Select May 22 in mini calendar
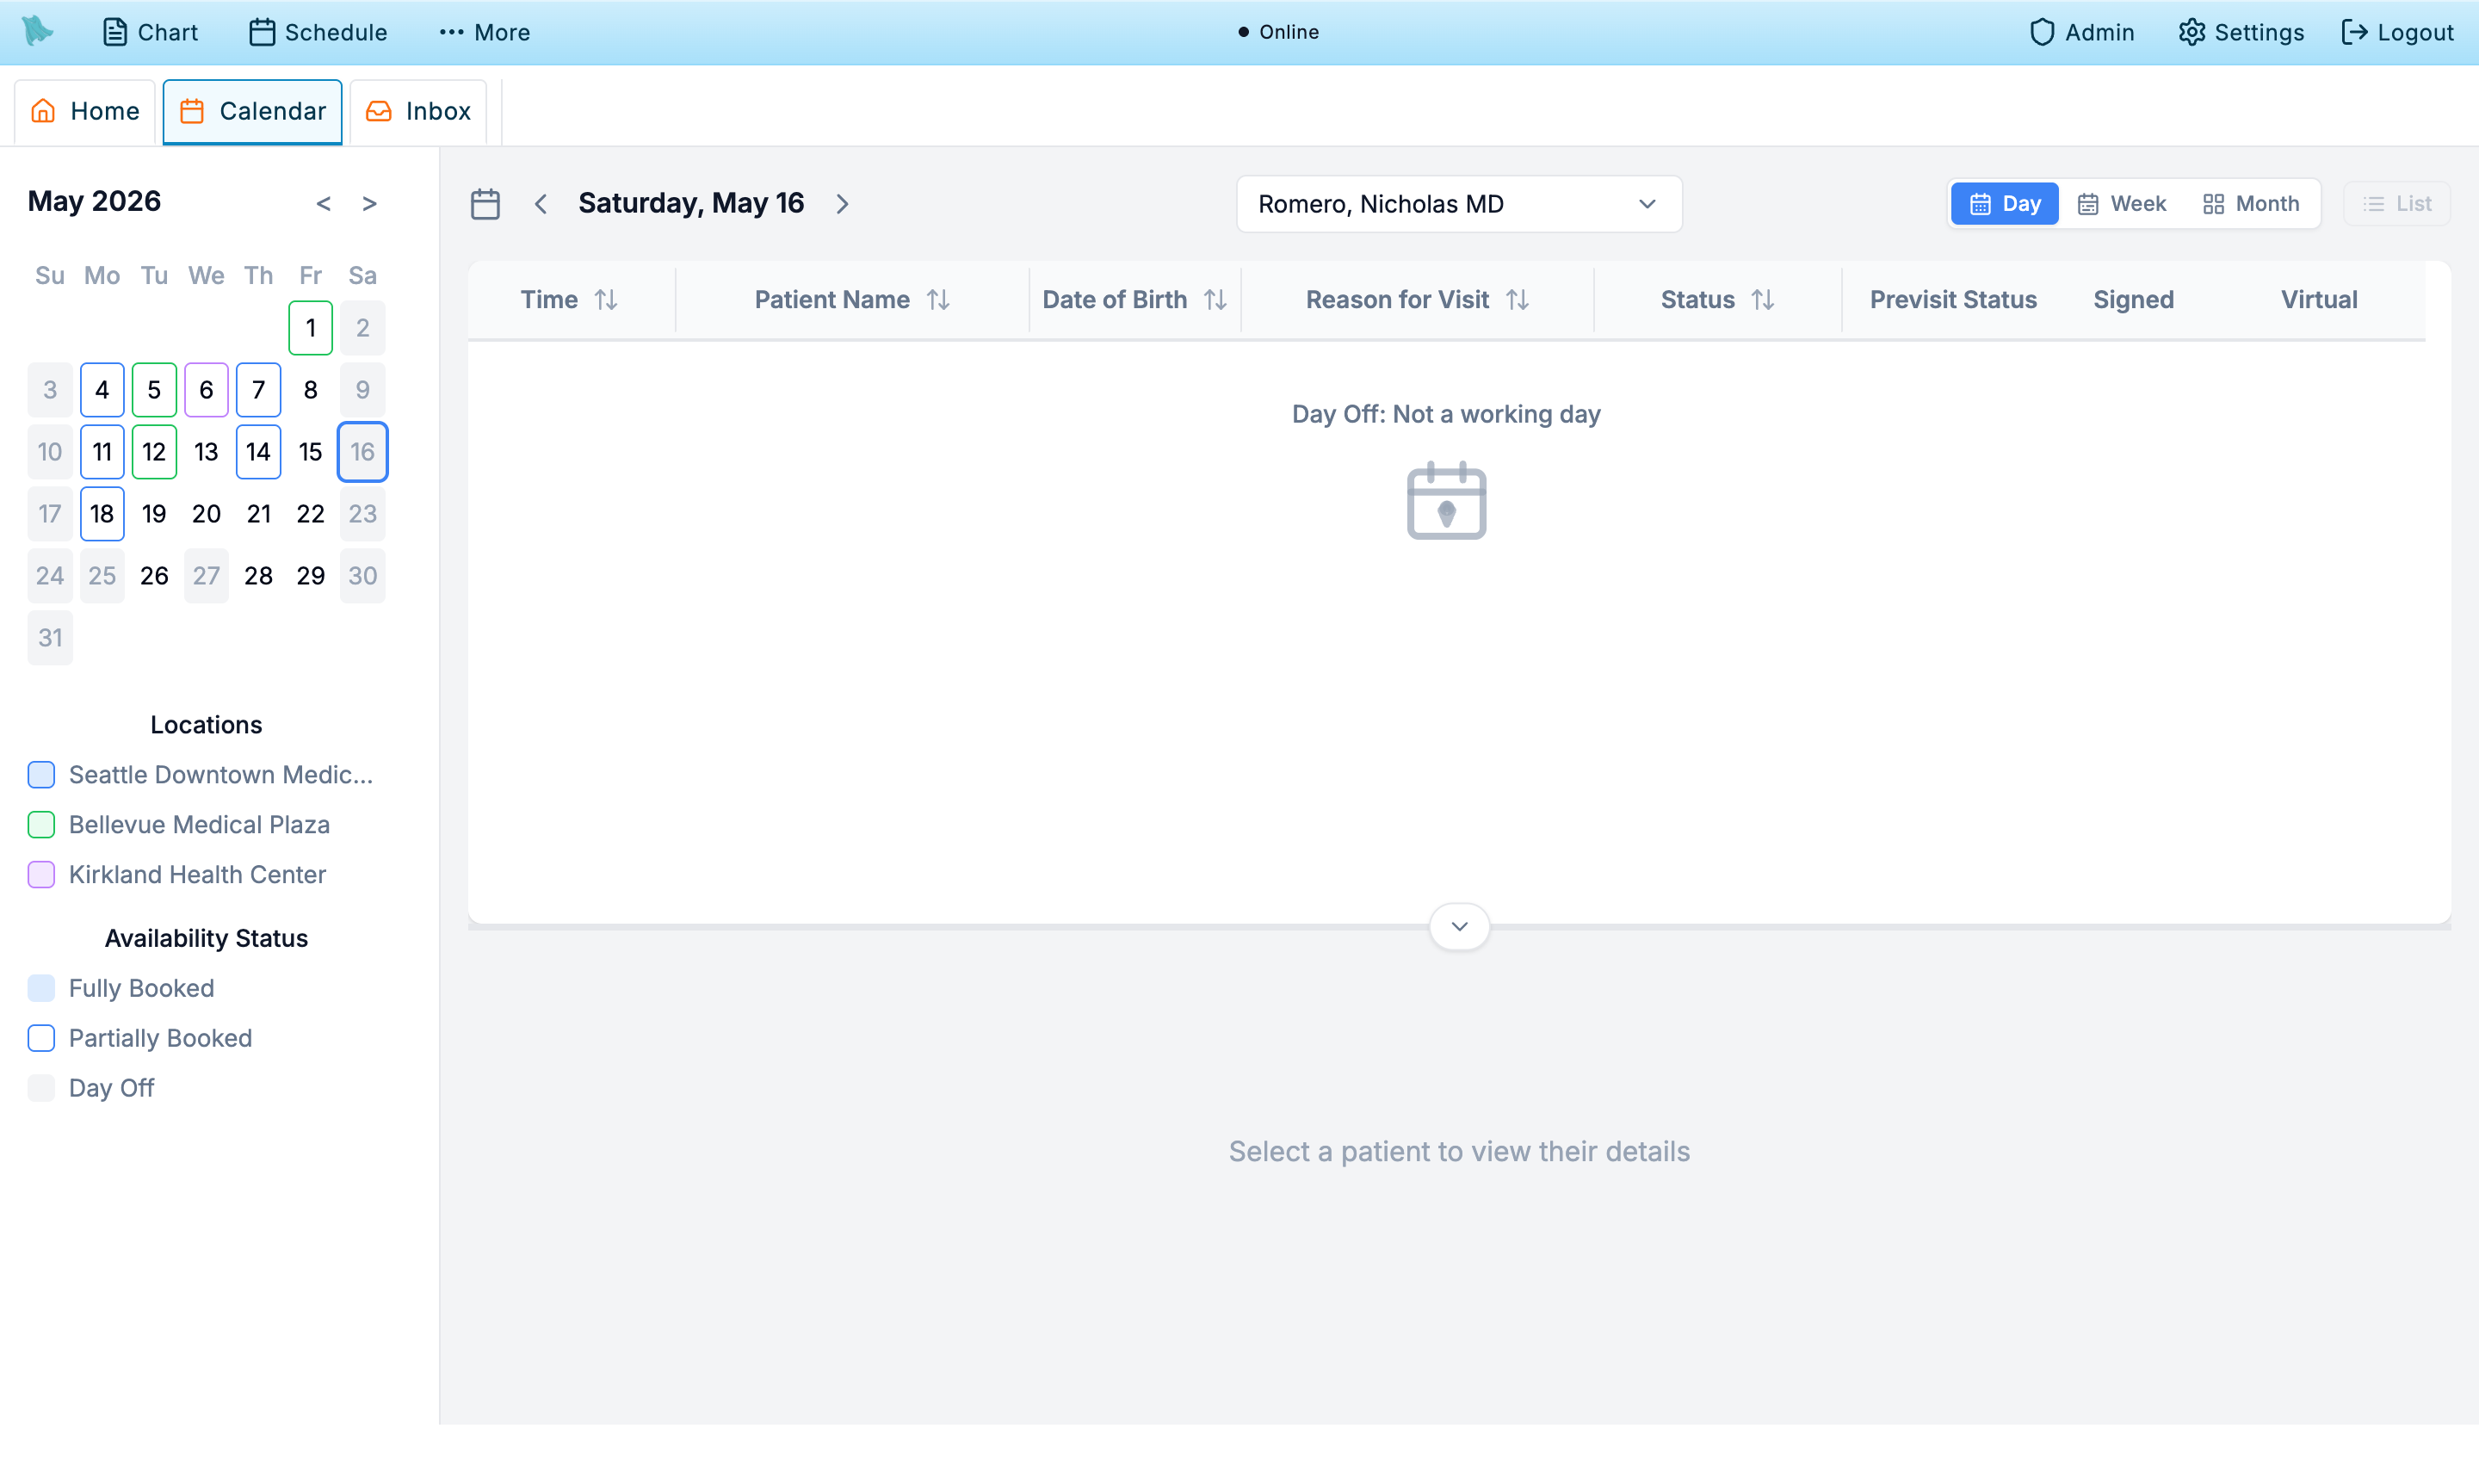The height and width of the screenshot is (1484, 2479). click(x=310, y=514)
